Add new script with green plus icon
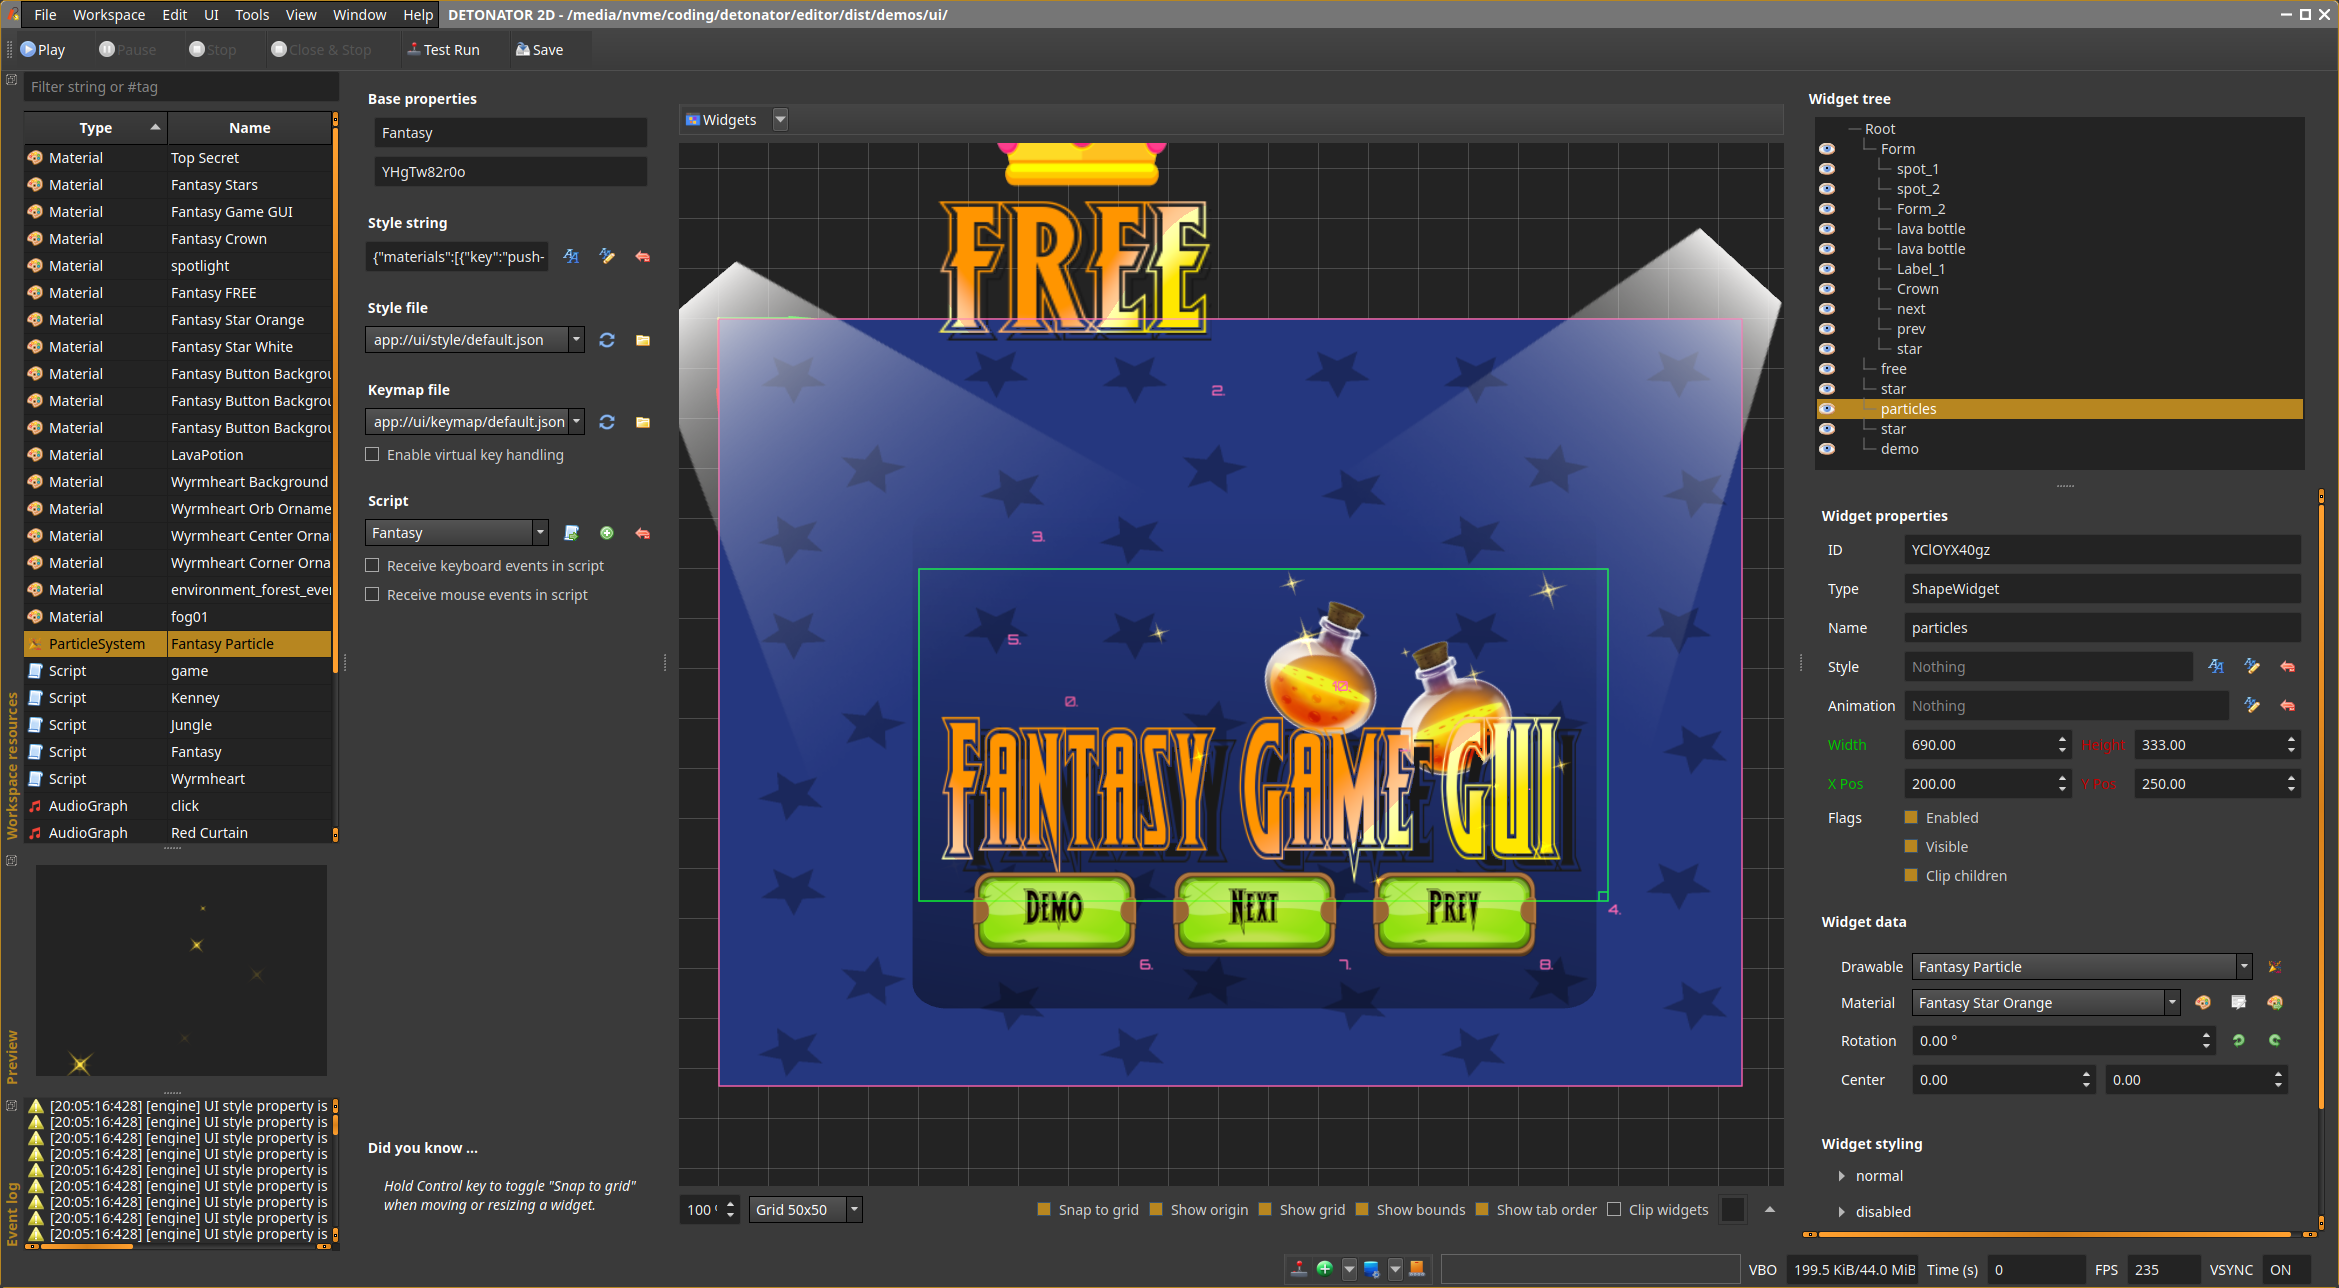 (606, 533)
